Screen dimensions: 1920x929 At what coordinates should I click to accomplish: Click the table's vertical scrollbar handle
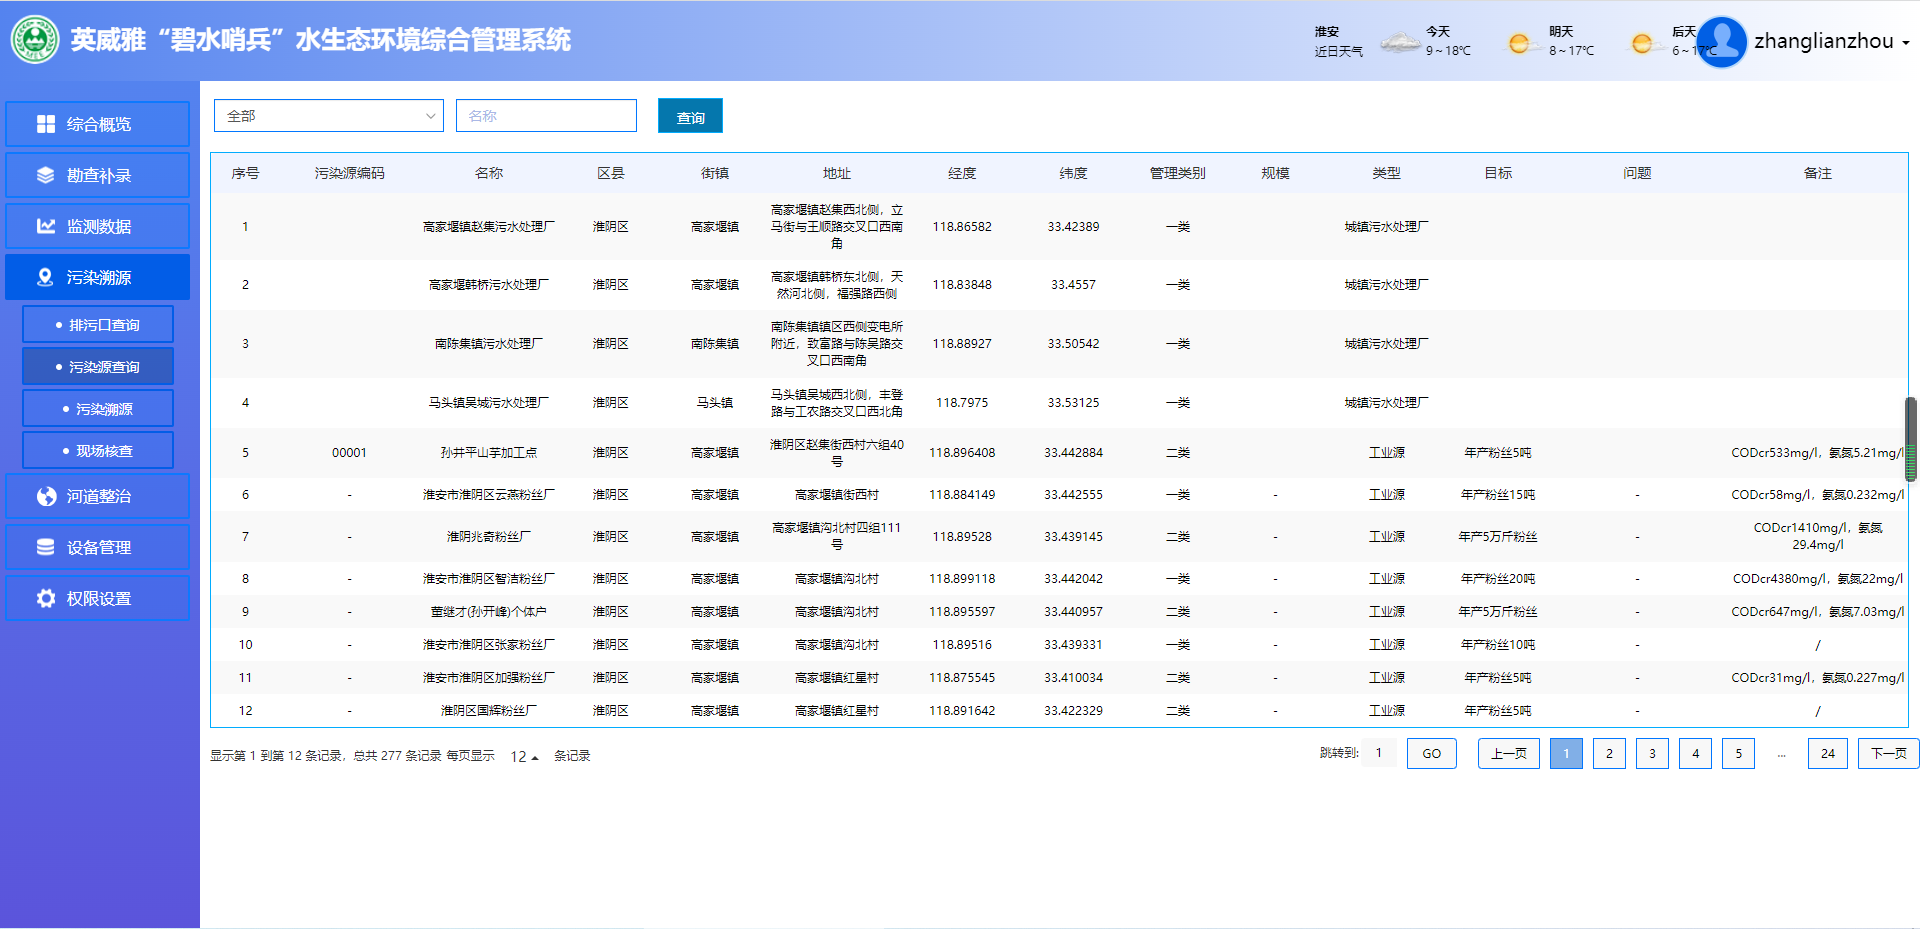[1910, 440]
